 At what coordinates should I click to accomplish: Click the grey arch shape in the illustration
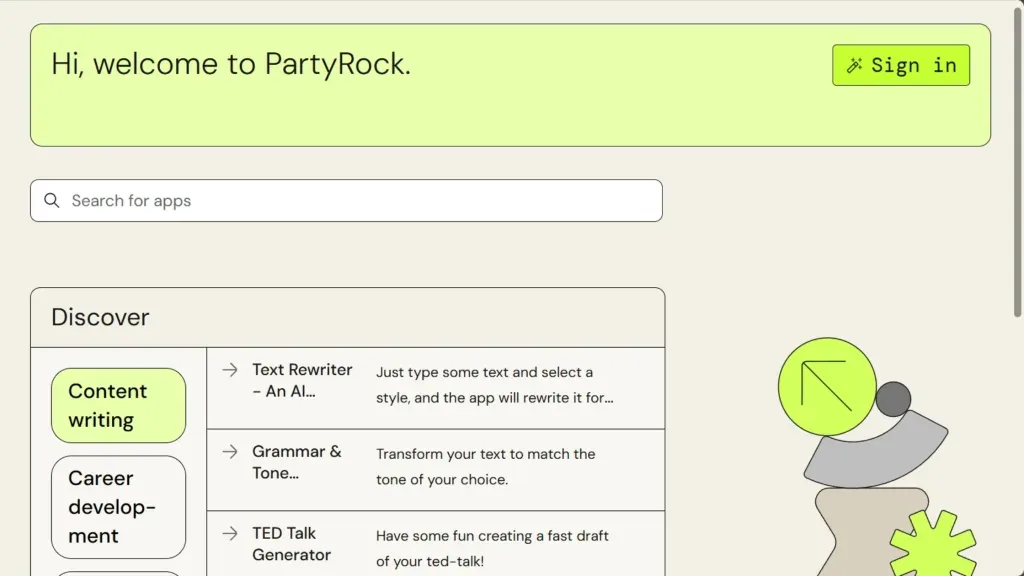coord(877,450)
